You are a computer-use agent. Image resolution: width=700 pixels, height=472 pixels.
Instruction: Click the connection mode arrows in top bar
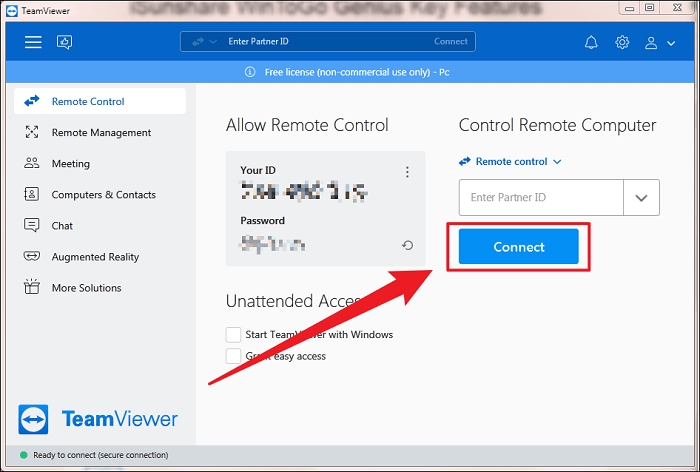(x=198, y=42)
